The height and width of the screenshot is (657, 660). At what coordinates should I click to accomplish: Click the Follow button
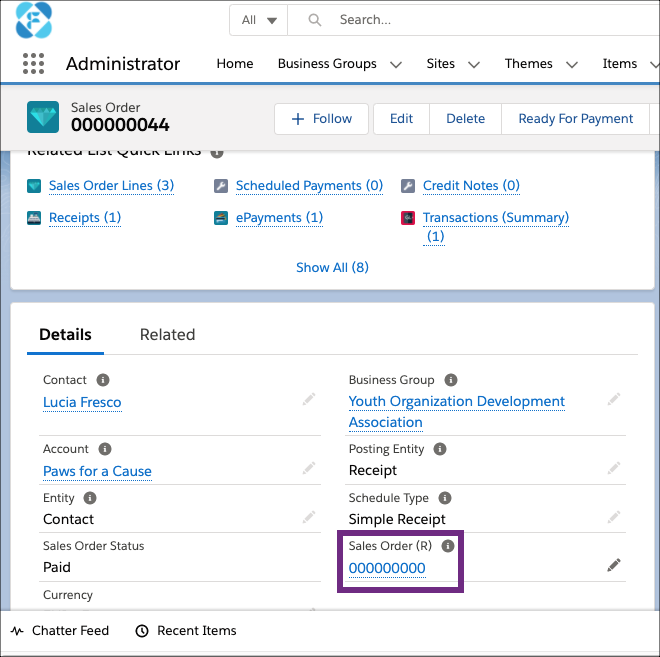(x=322, y=119)
